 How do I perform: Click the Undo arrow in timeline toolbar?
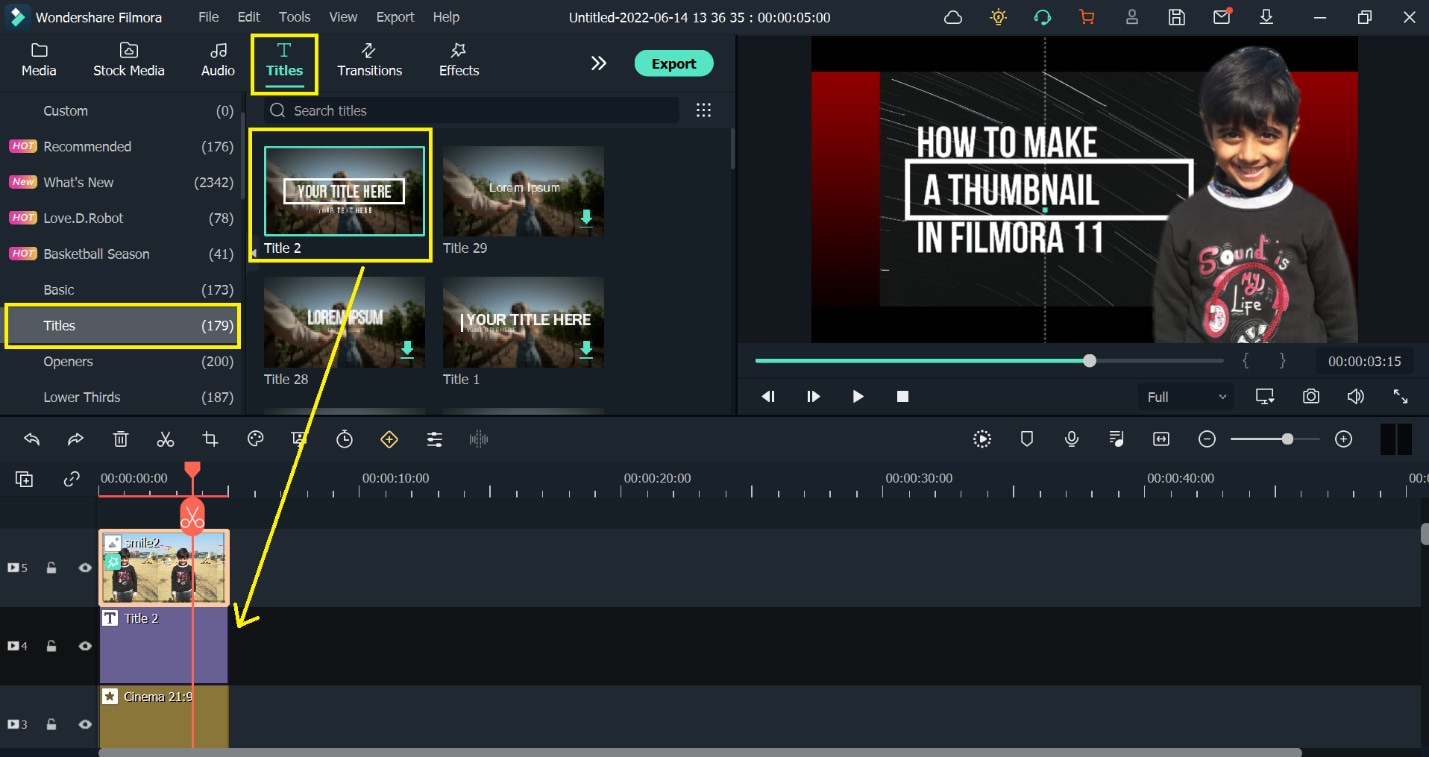[32, 439]
